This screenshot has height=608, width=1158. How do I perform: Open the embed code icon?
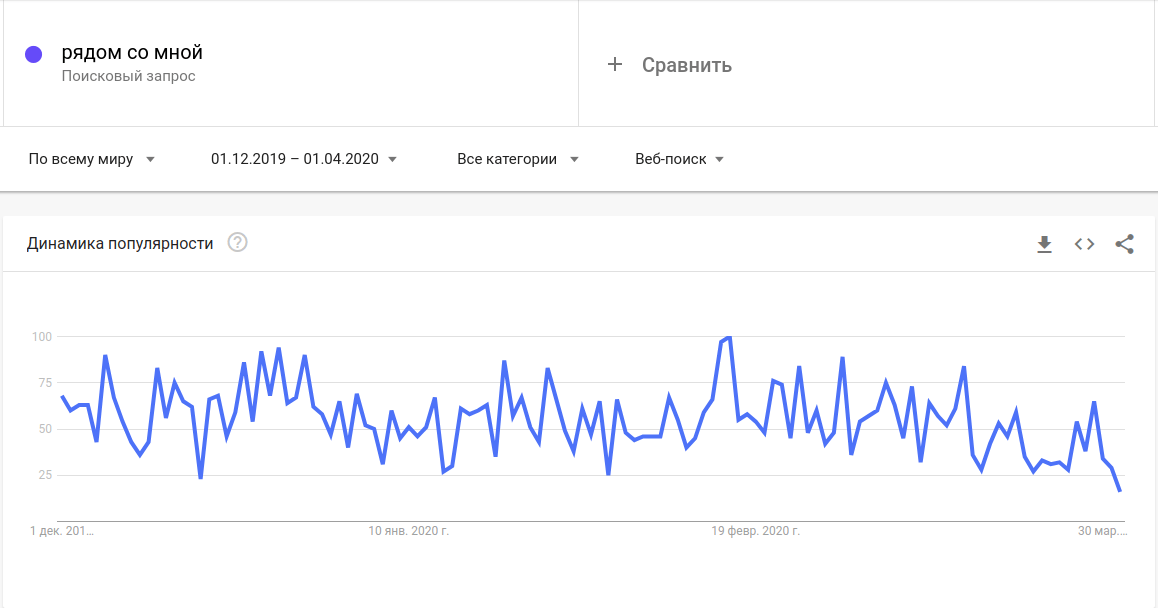point(1085,244)
